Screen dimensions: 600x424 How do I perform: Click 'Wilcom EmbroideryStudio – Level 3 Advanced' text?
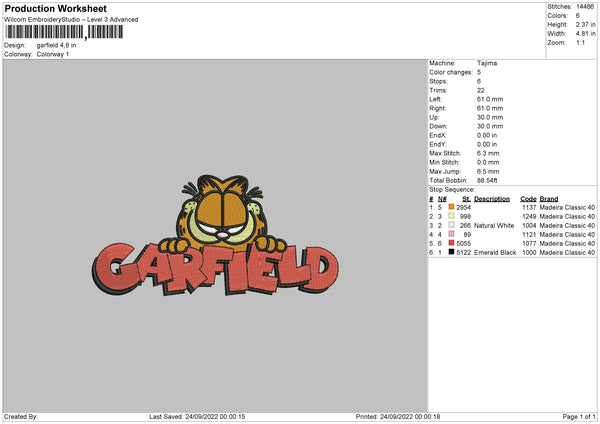tap(71, 20)
